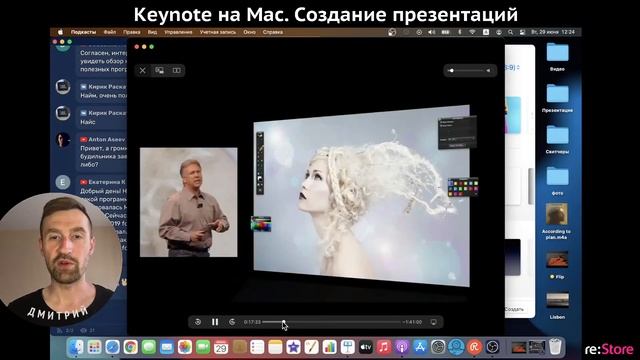This screenshot has width=640, height=360.
Task: Open the Вид menu
Action: click(x=152, y=32)
